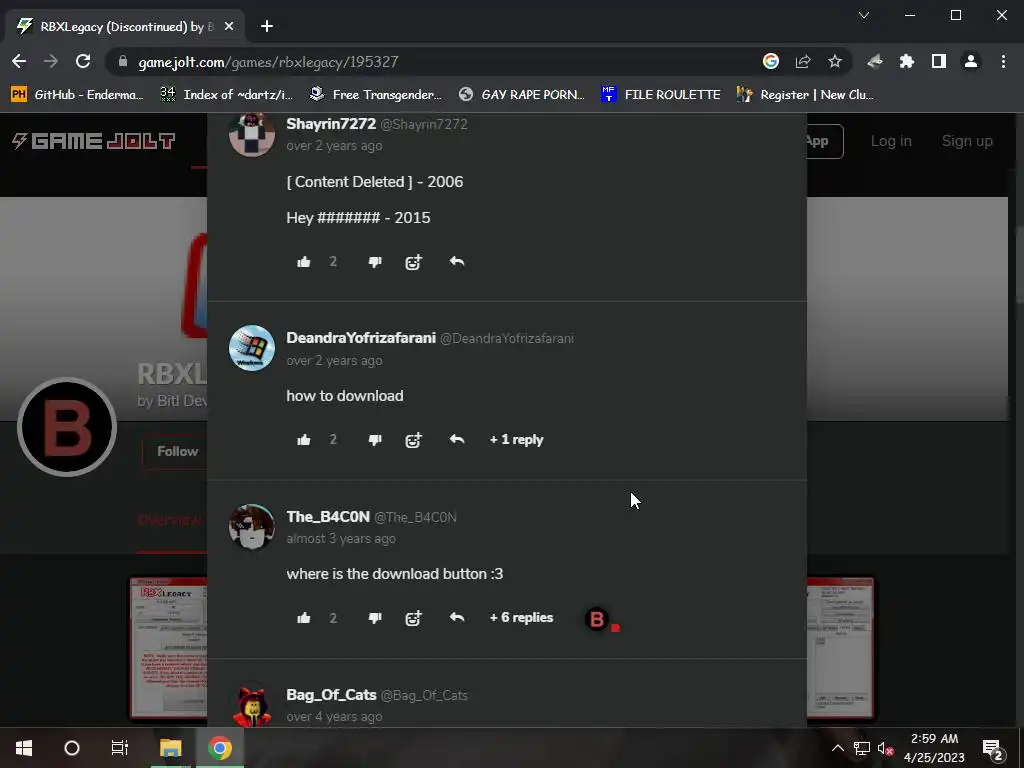The image size is (1024, 768).
Task: Like Shayrin7272's comment with thumbs up
Action: point(304,262)
